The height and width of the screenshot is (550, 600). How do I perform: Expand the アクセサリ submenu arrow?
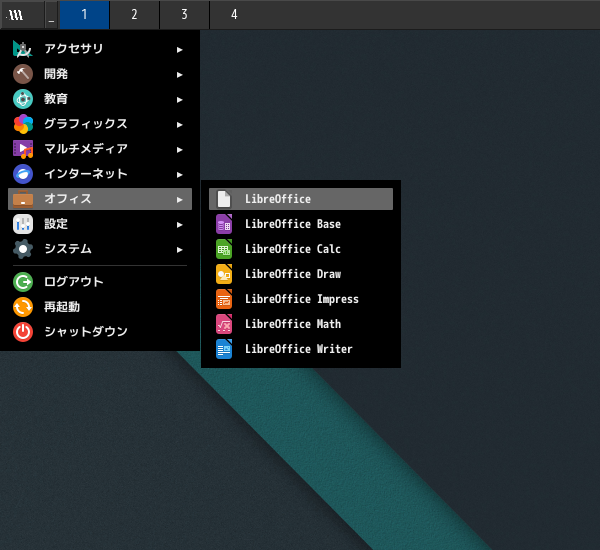click(180, 49)
